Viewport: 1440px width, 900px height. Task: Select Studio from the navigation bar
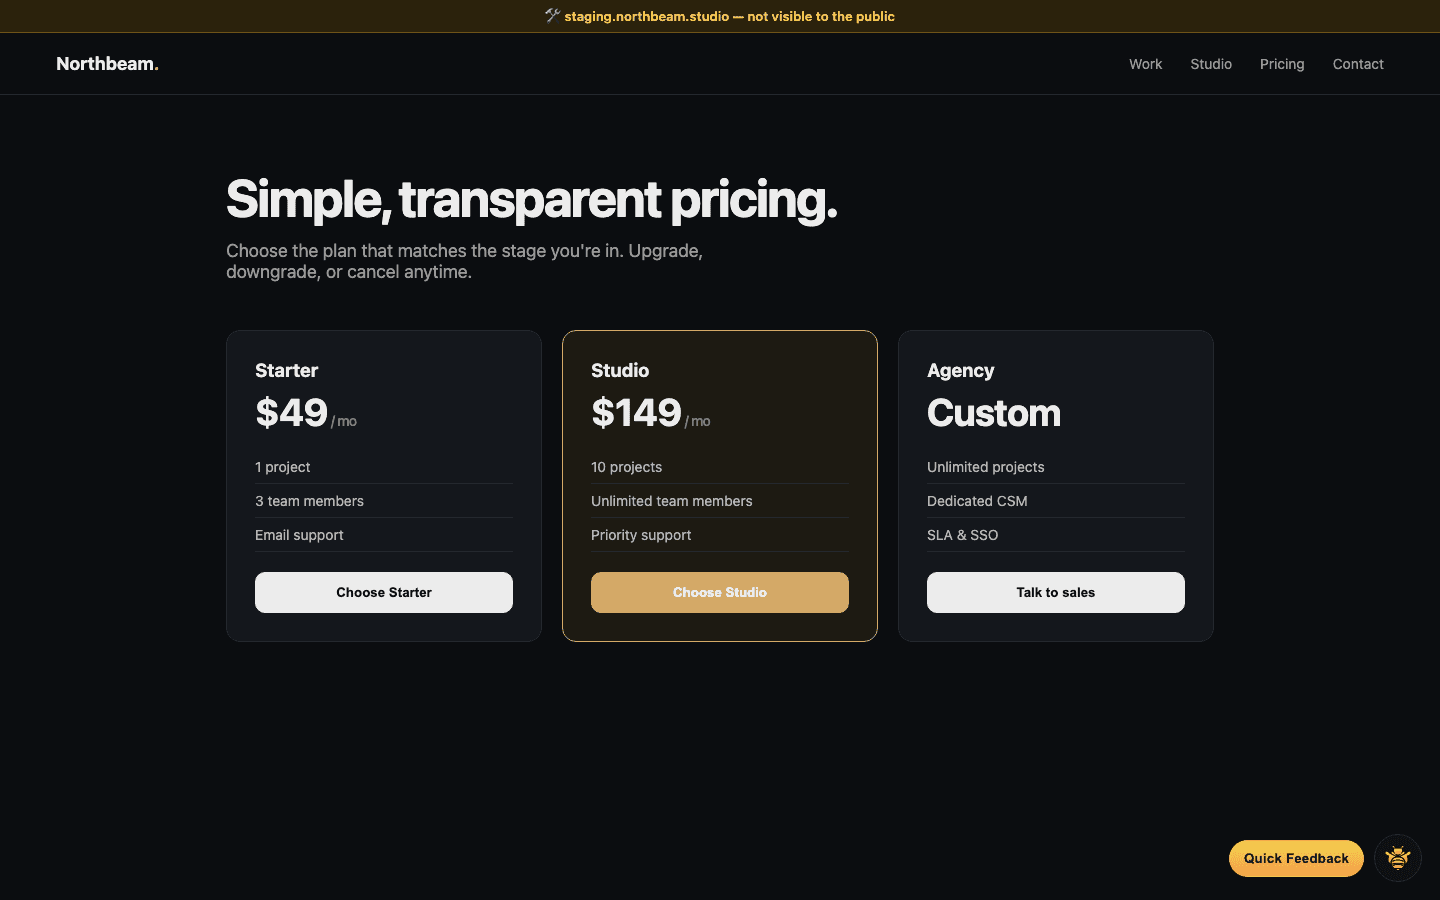[1211, 64]
